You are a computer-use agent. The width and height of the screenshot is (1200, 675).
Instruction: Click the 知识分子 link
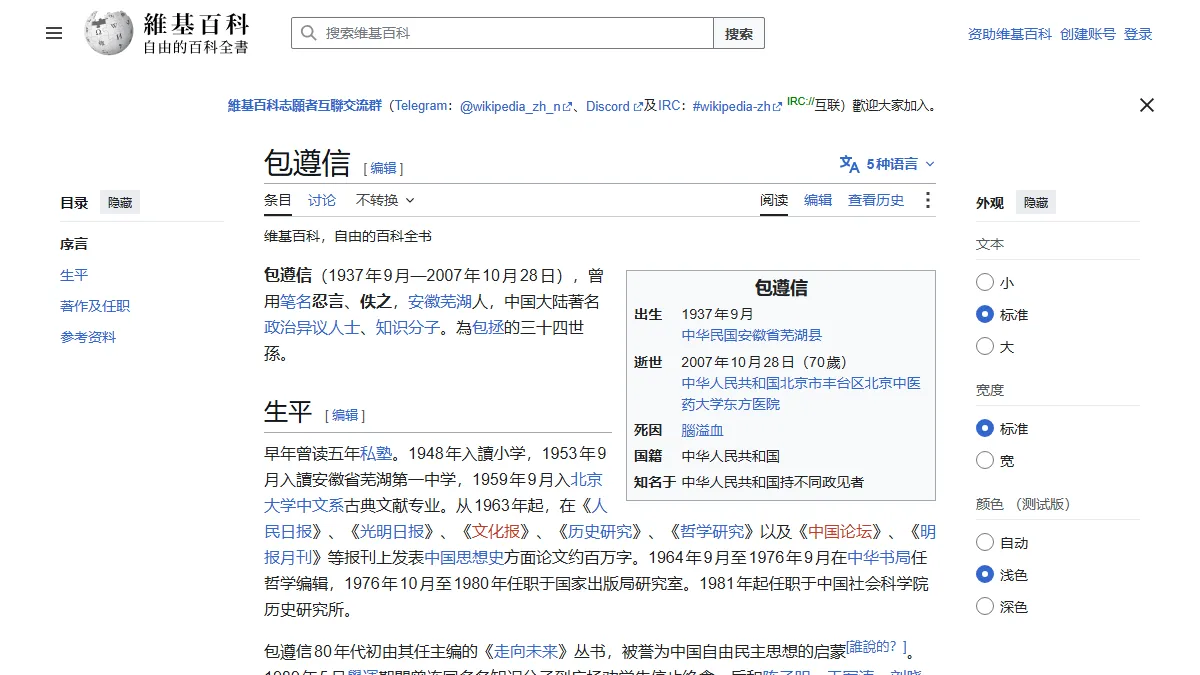(408, 327)
